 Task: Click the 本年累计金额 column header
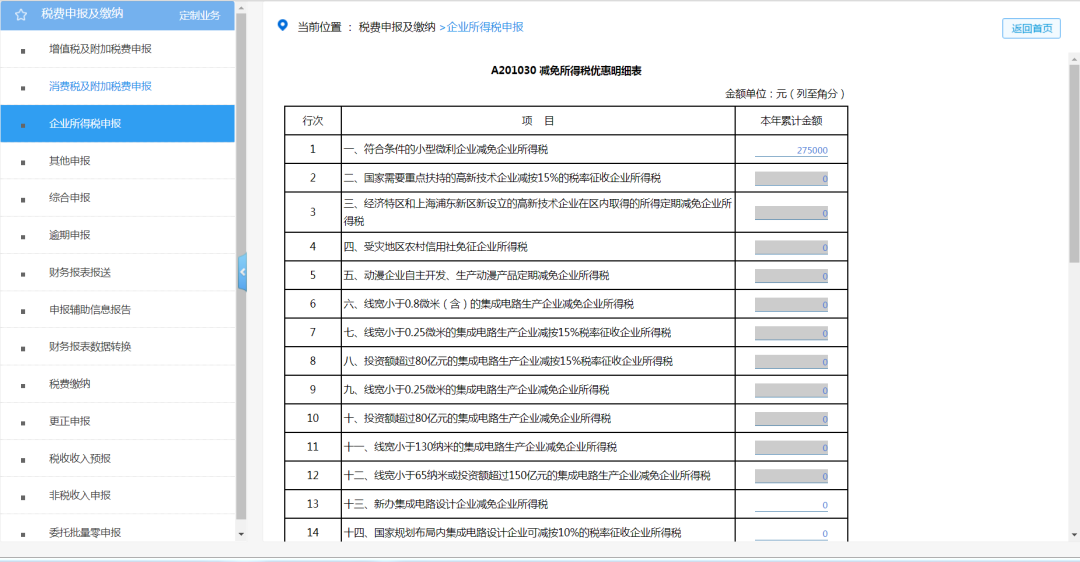[x=791, y=121]
